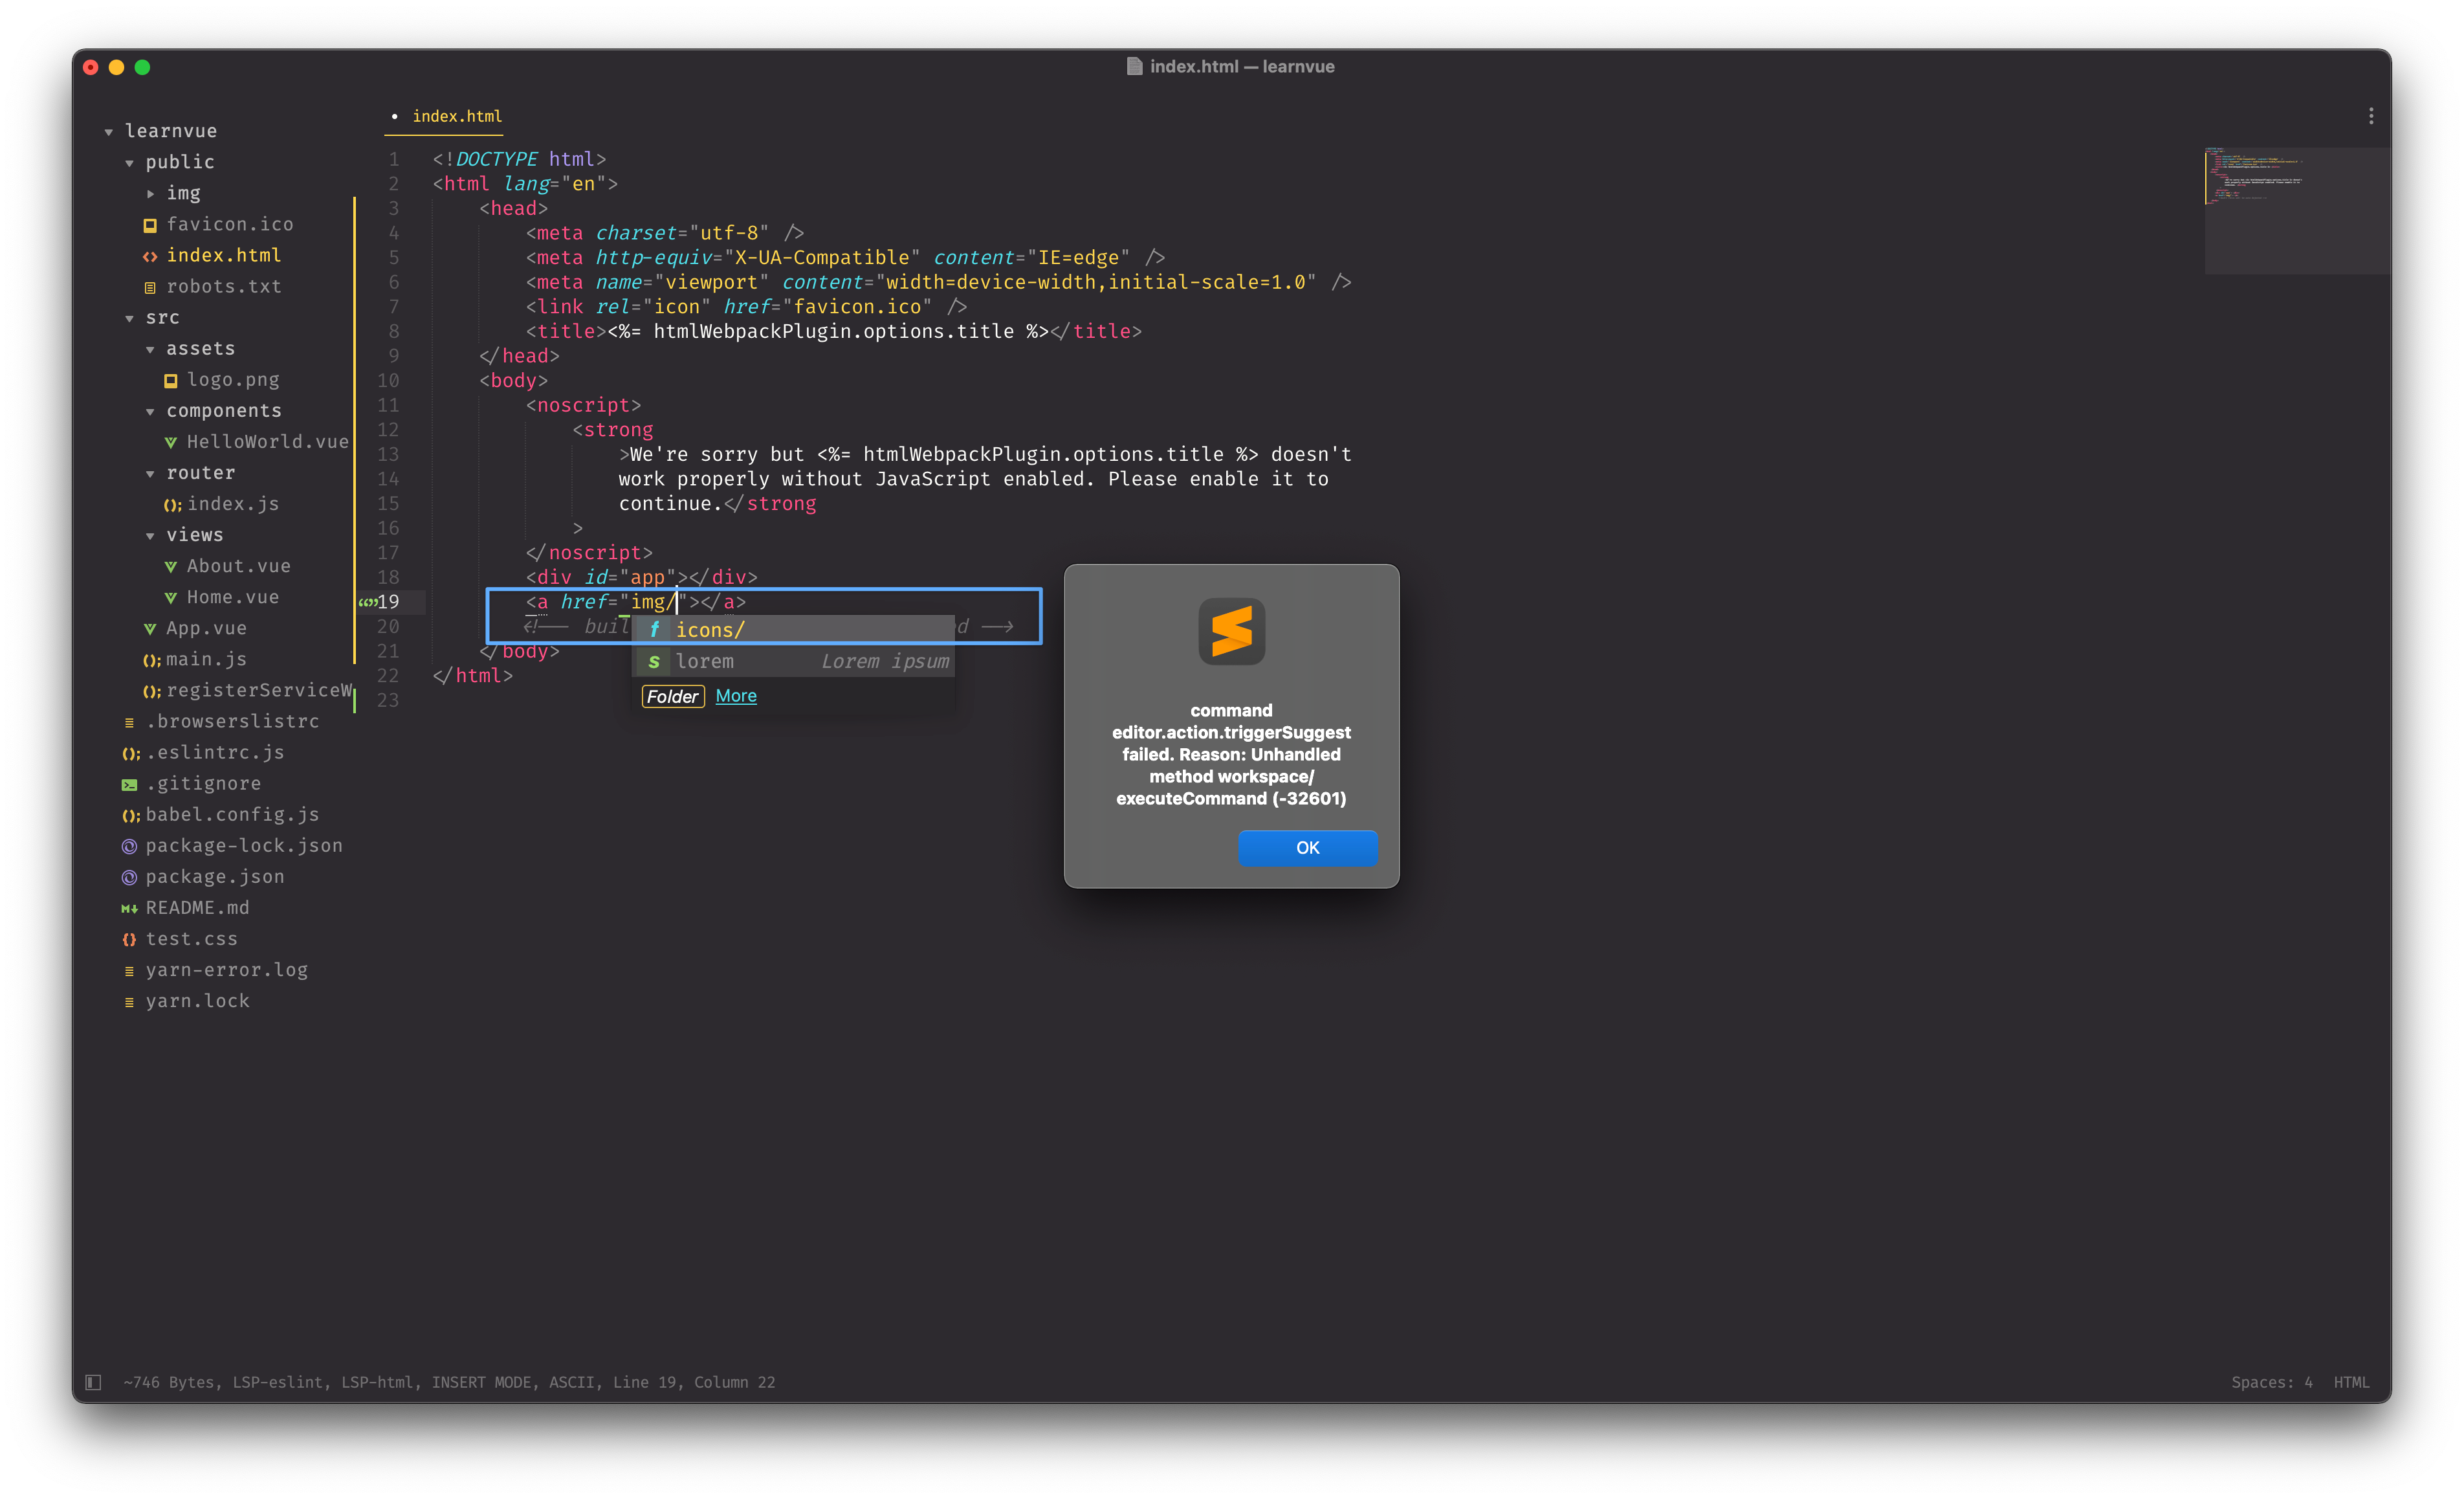Viewport: 2464px width, 1499px height.
Task: Click the Sublime Text logo in the dialog
Action: click(x=1231, y=631)
